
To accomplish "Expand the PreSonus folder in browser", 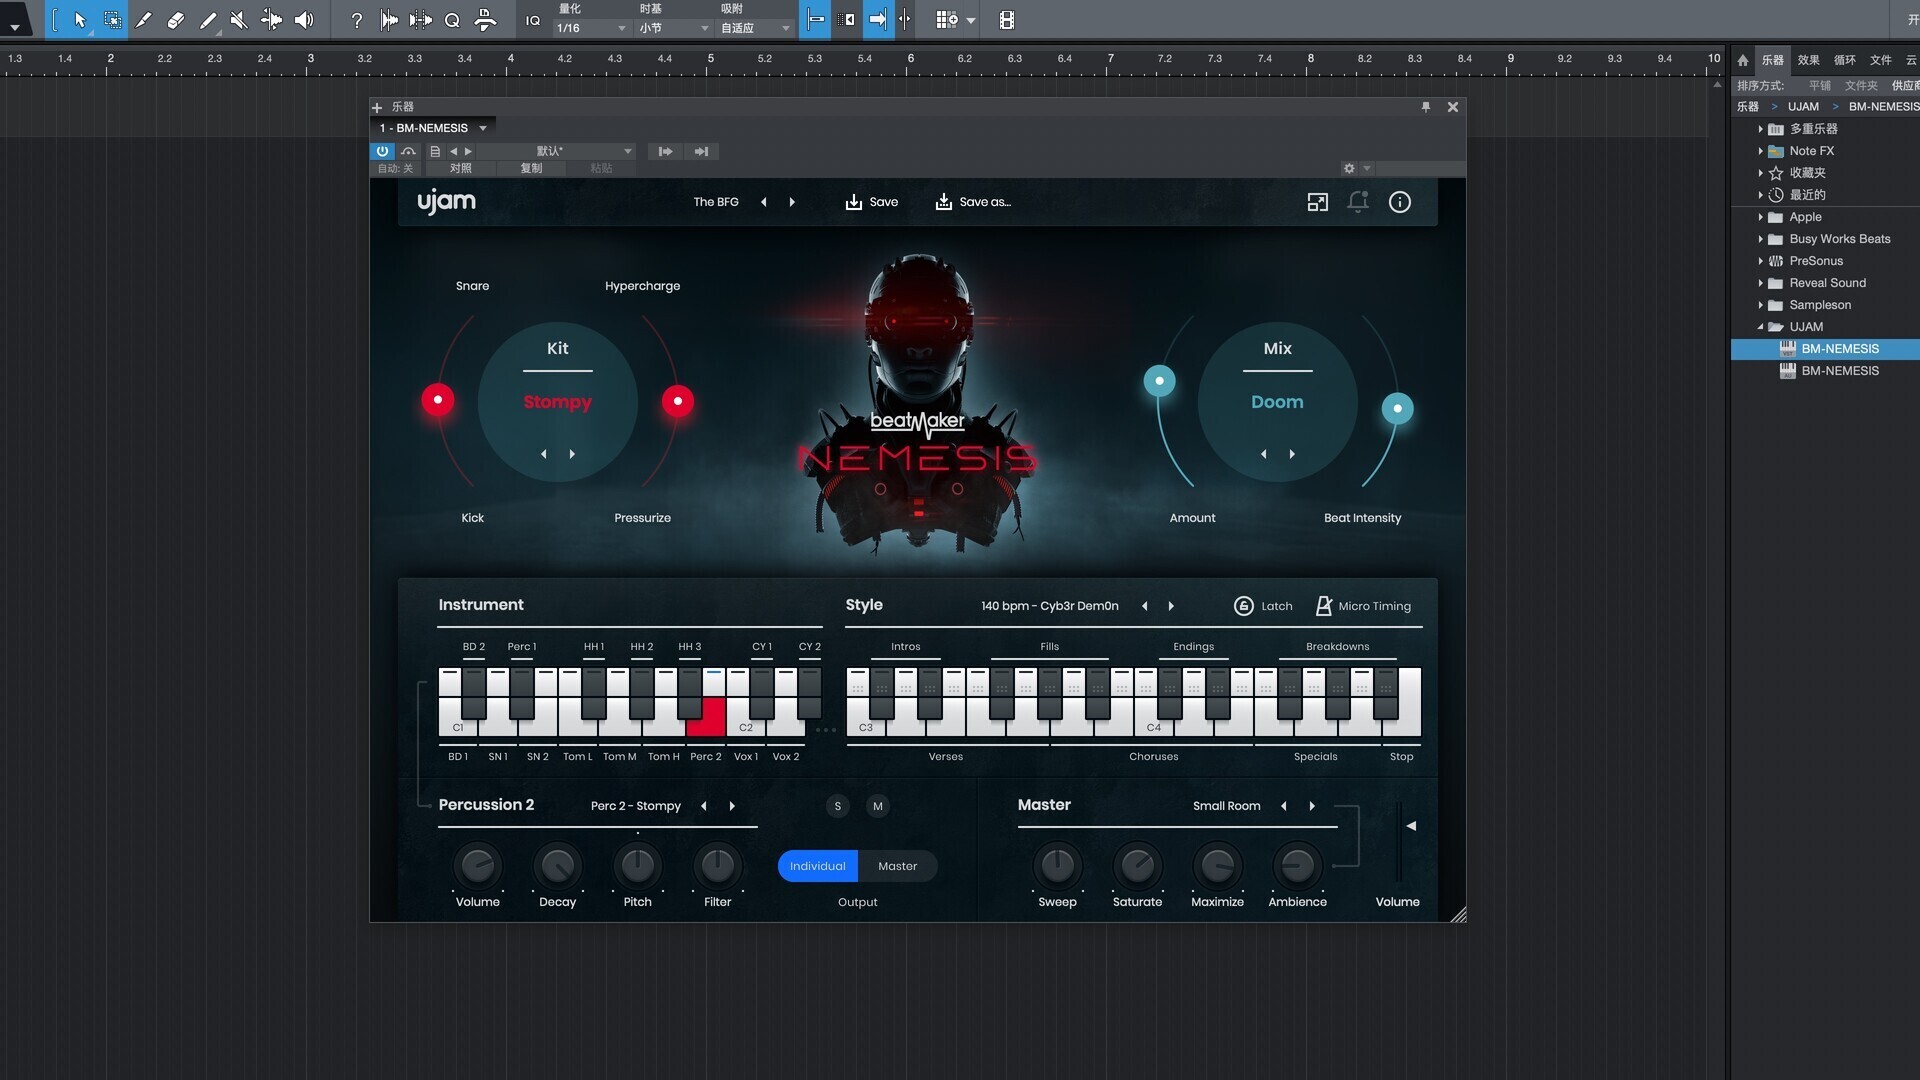I will coord(1760,261).
